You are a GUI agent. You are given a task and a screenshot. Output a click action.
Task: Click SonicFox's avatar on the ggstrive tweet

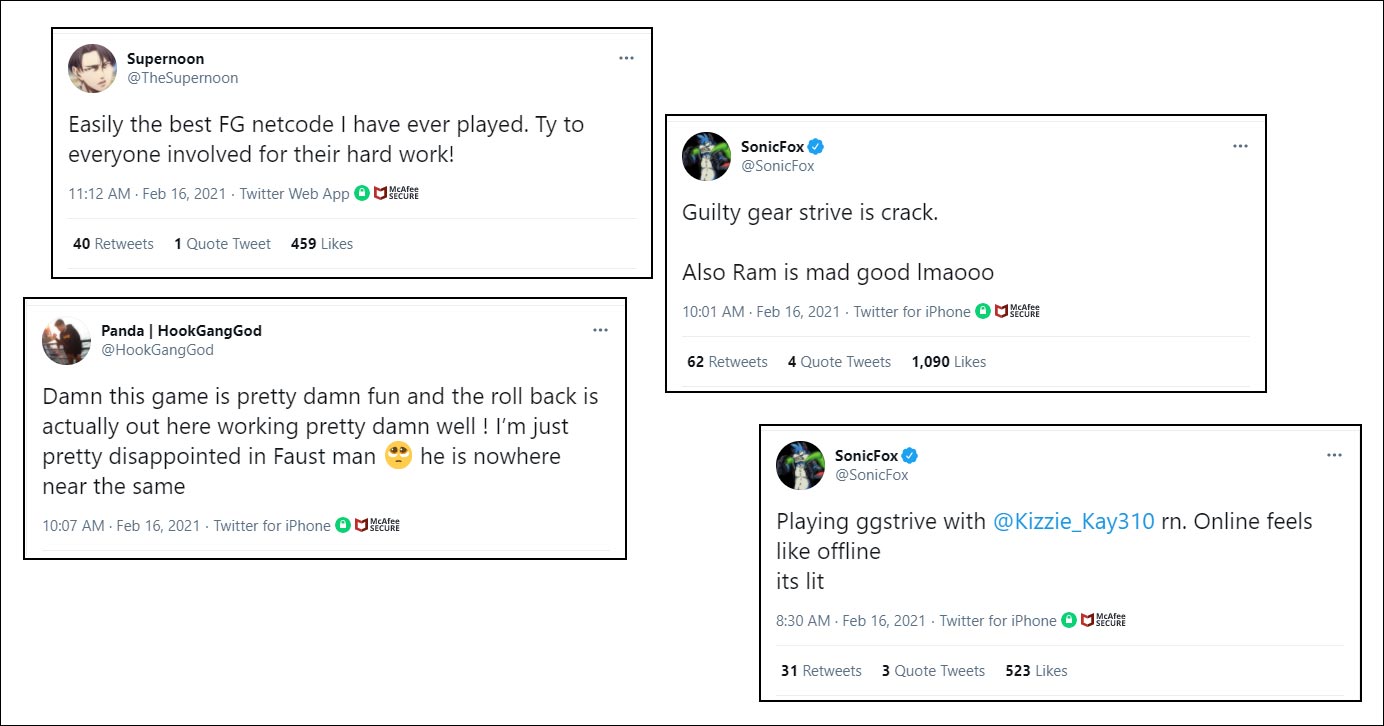tap(800, 465)
